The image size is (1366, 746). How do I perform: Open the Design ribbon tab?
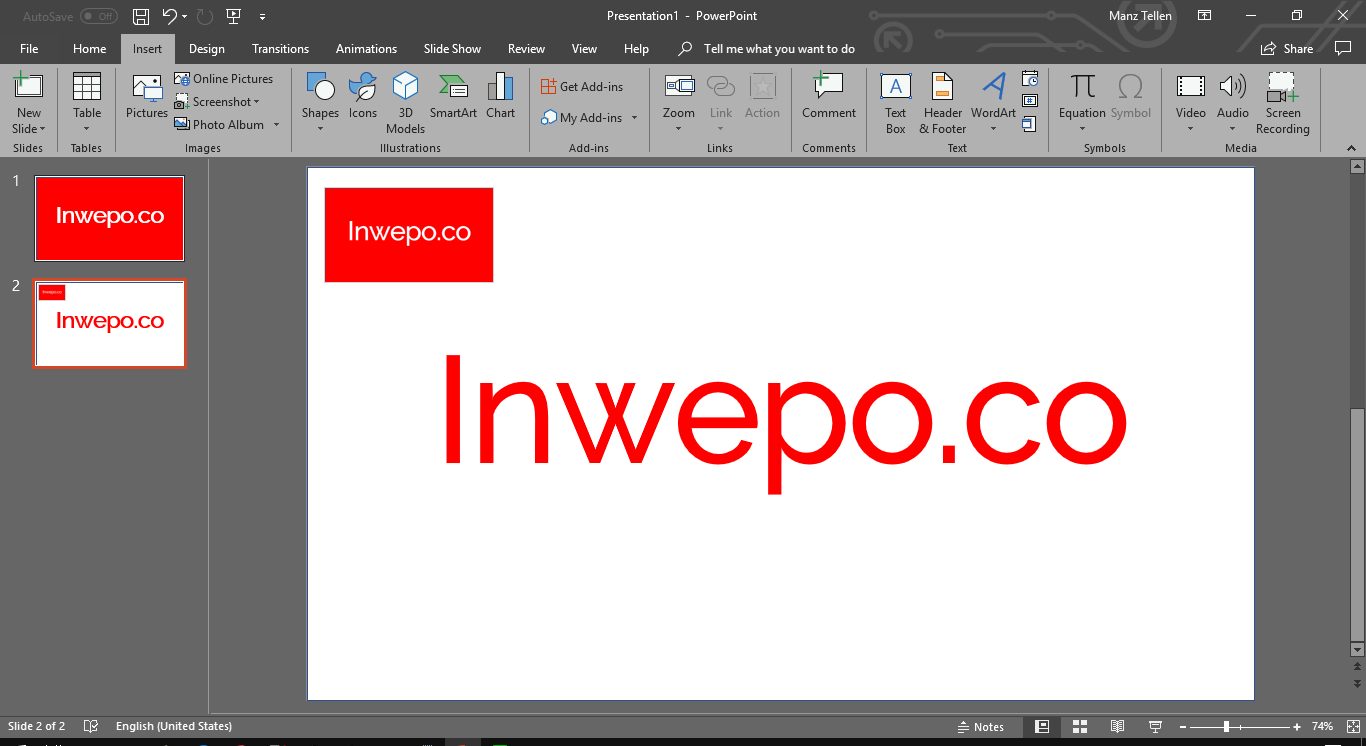coord(206,48)
